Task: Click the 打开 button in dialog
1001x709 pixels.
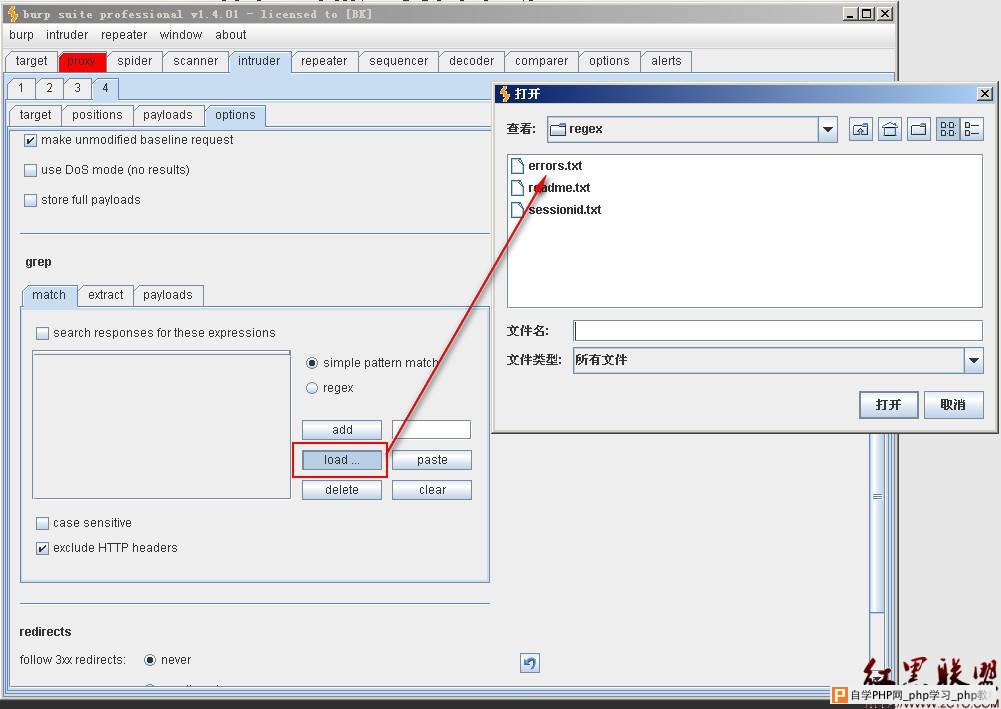Action: point(889,405)
